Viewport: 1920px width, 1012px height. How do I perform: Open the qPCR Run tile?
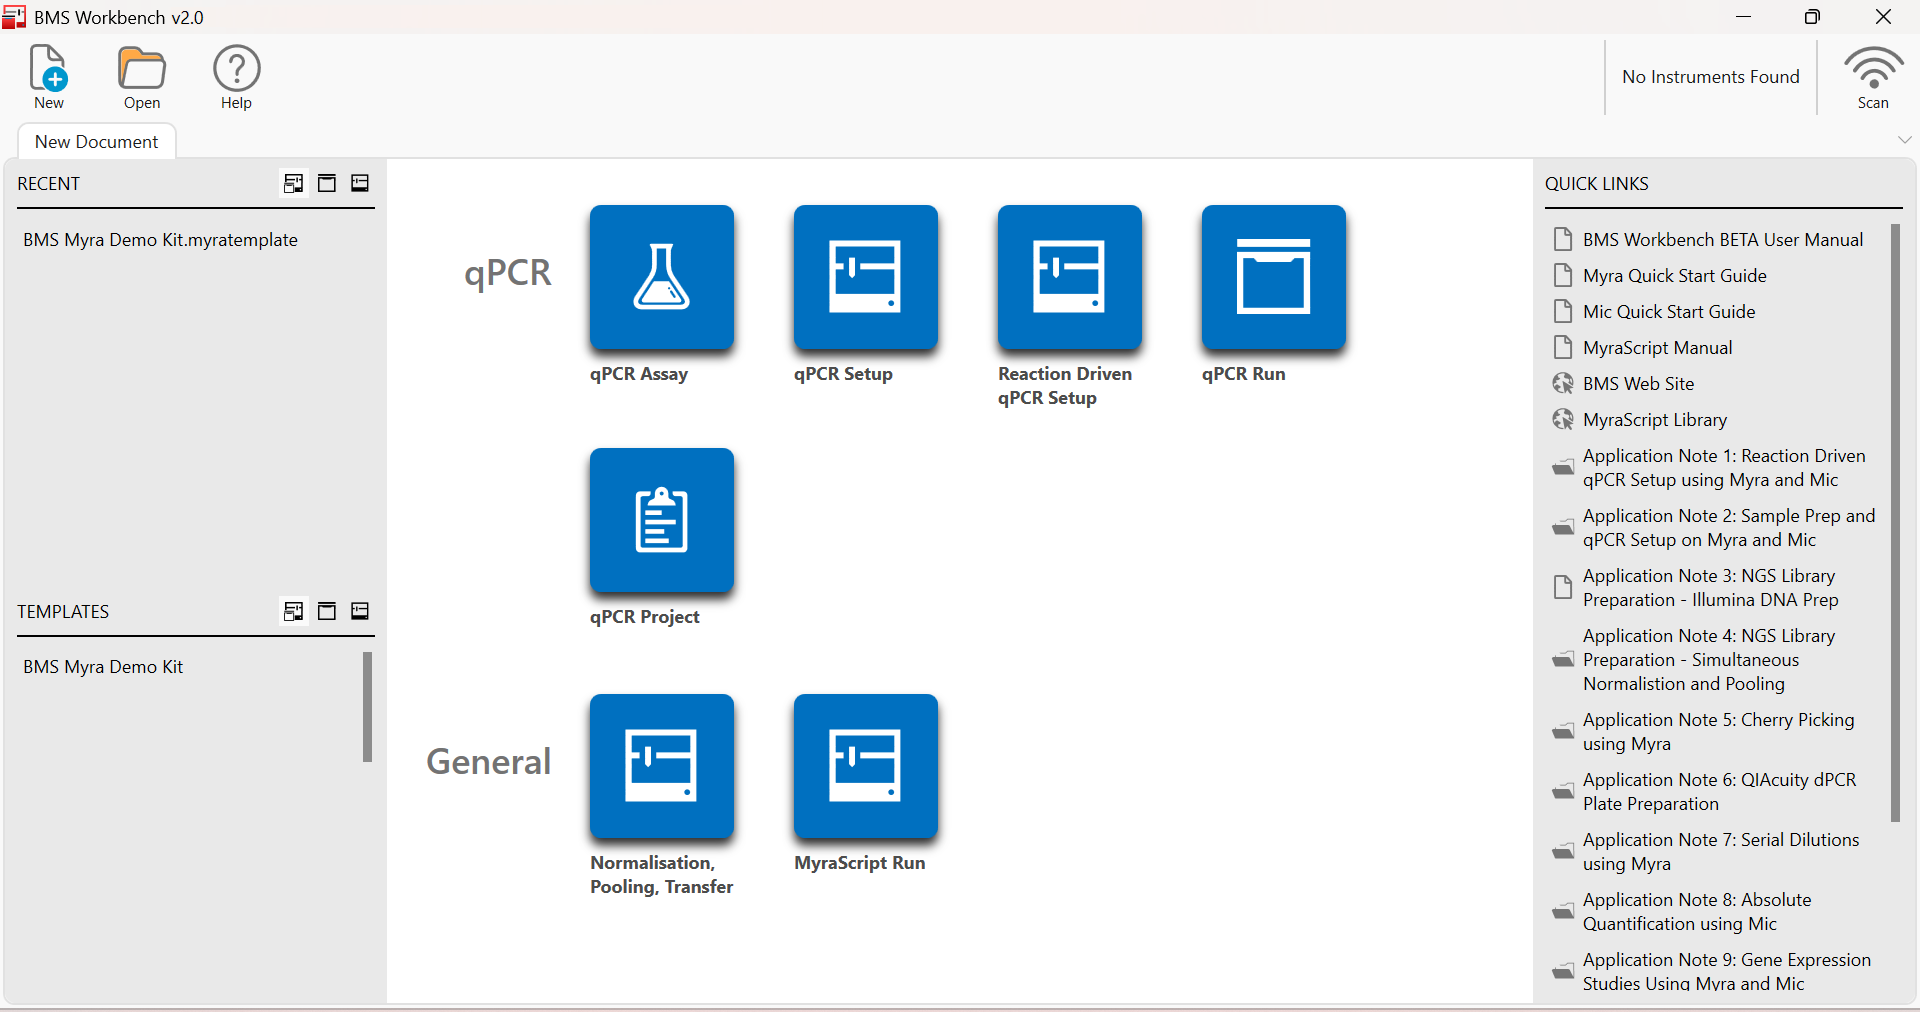pyautogui.click(x=1274, y=277)
